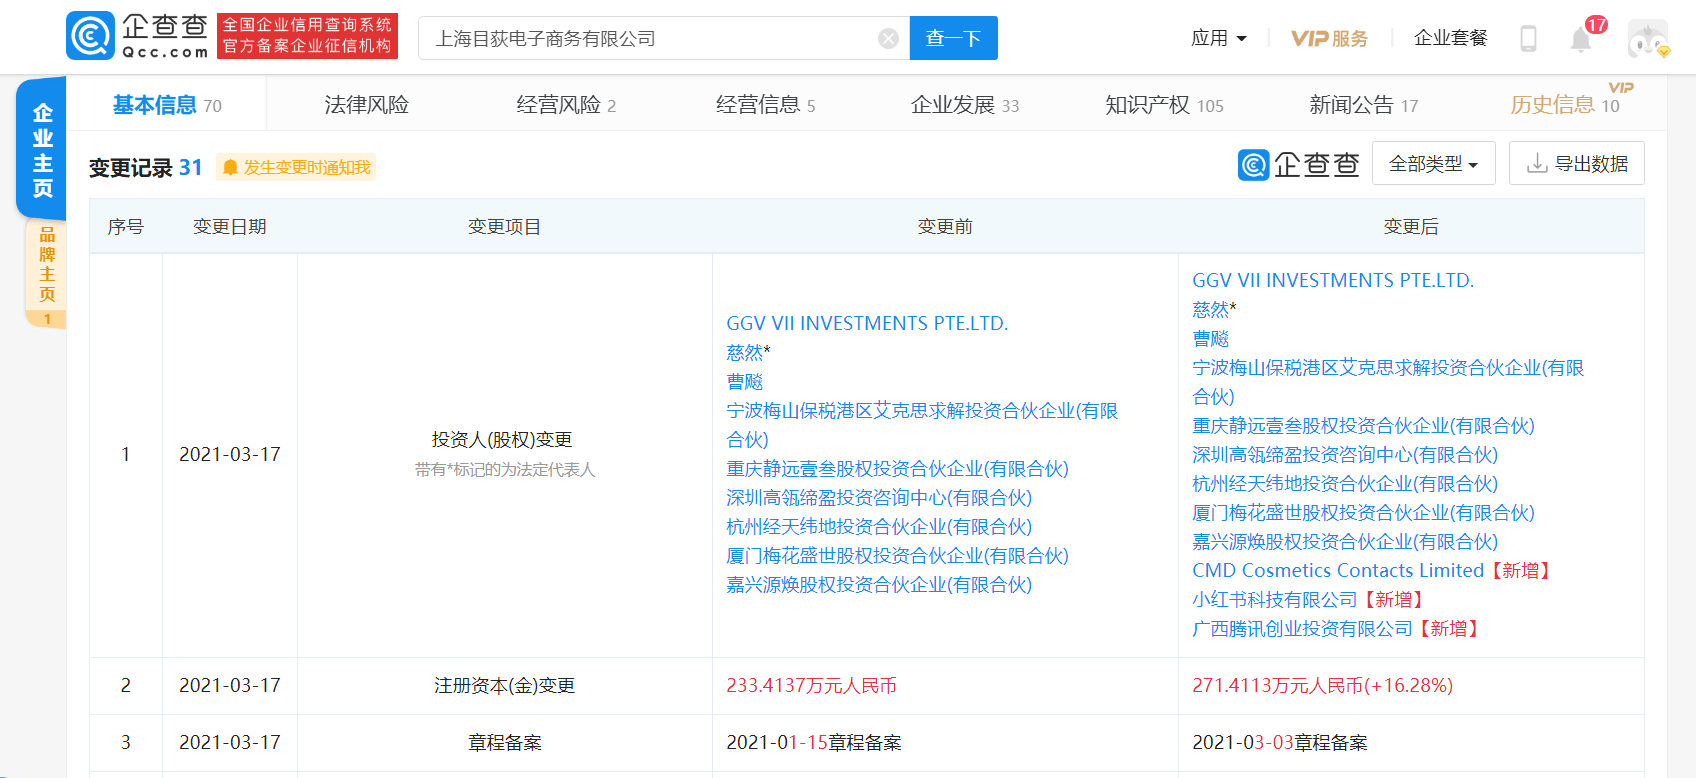Open 品牌主页 side tab

(x=46, y=274)
